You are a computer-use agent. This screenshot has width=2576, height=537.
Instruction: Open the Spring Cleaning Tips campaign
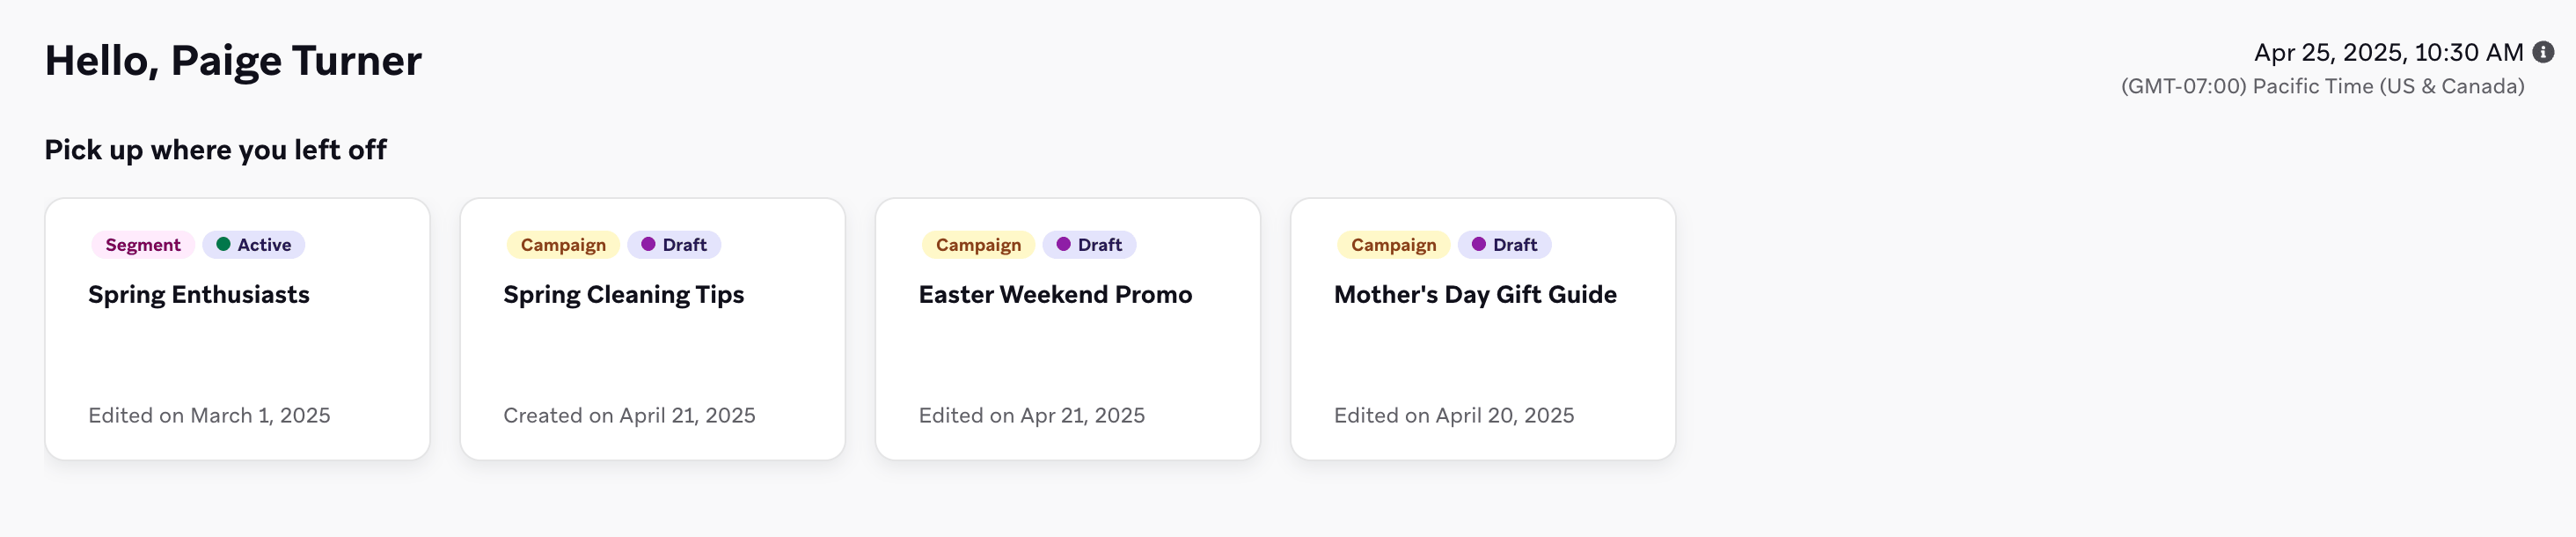(623, 294)
